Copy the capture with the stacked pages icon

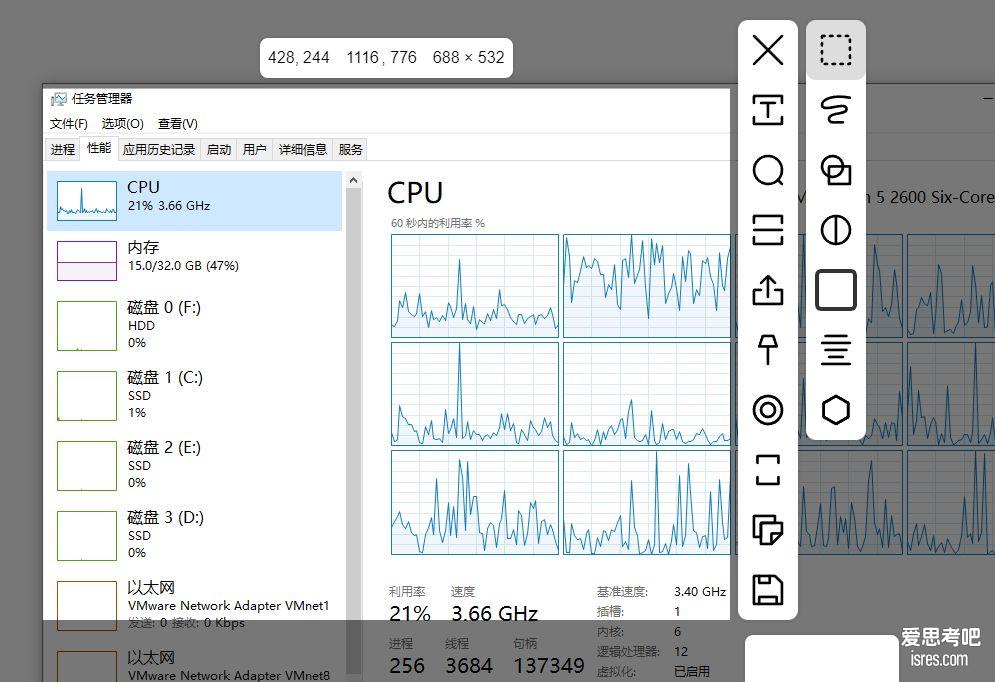pos(768,530)
